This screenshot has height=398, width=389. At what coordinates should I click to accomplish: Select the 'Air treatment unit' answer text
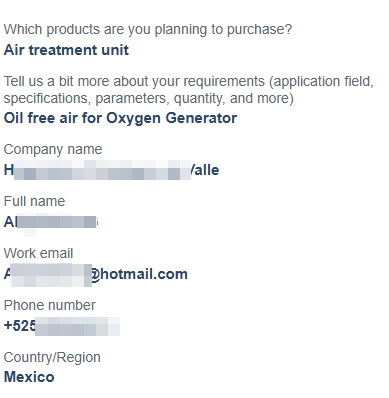(66, 50)
